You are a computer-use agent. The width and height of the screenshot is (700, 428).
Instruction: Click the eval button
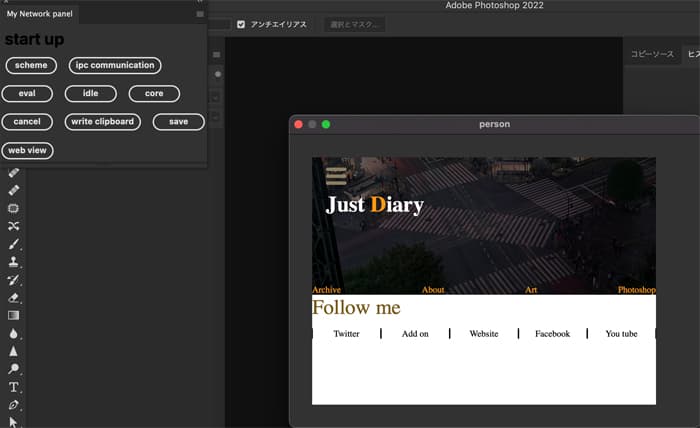tap(27, 94)
